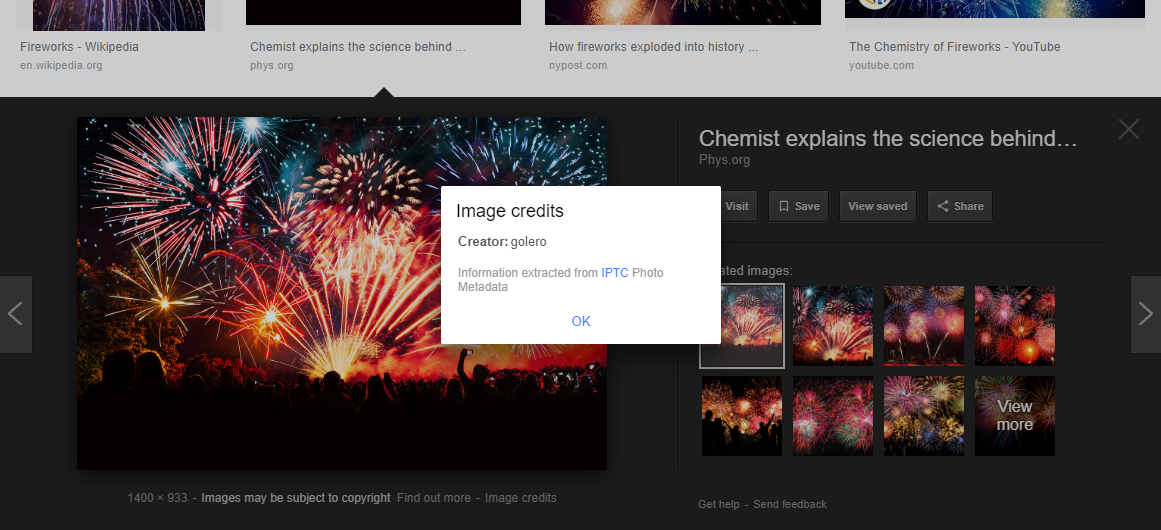Select first related thumbnail in bottom row
This screenshot has width=1161, height=530.
pyautogui.click(x=741, y=415)
